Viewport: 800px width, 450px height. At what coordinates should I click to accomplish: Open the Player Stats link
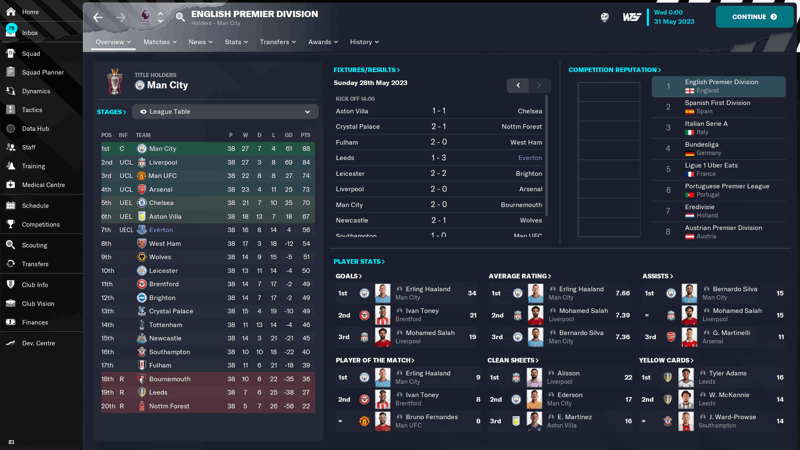pyautogui.click(x=359, y=261)
